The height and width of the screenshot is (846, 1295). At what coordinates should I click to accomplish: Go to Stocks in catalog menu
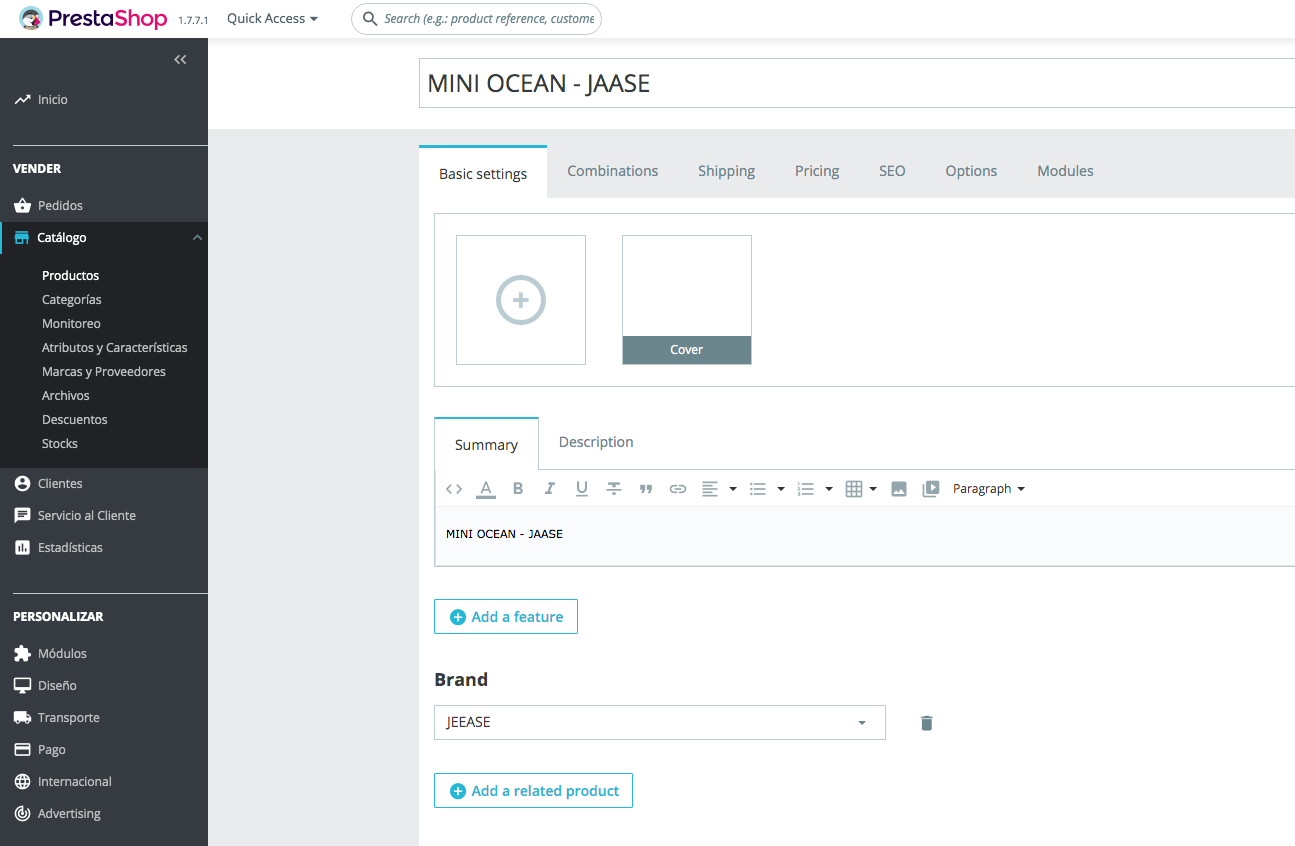coord(60,443)
